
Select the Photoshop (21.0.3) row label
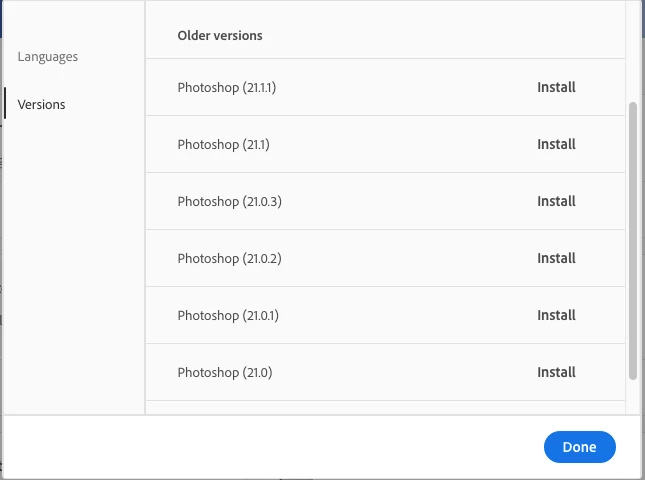pyautogui.click(x=229, y=201)
